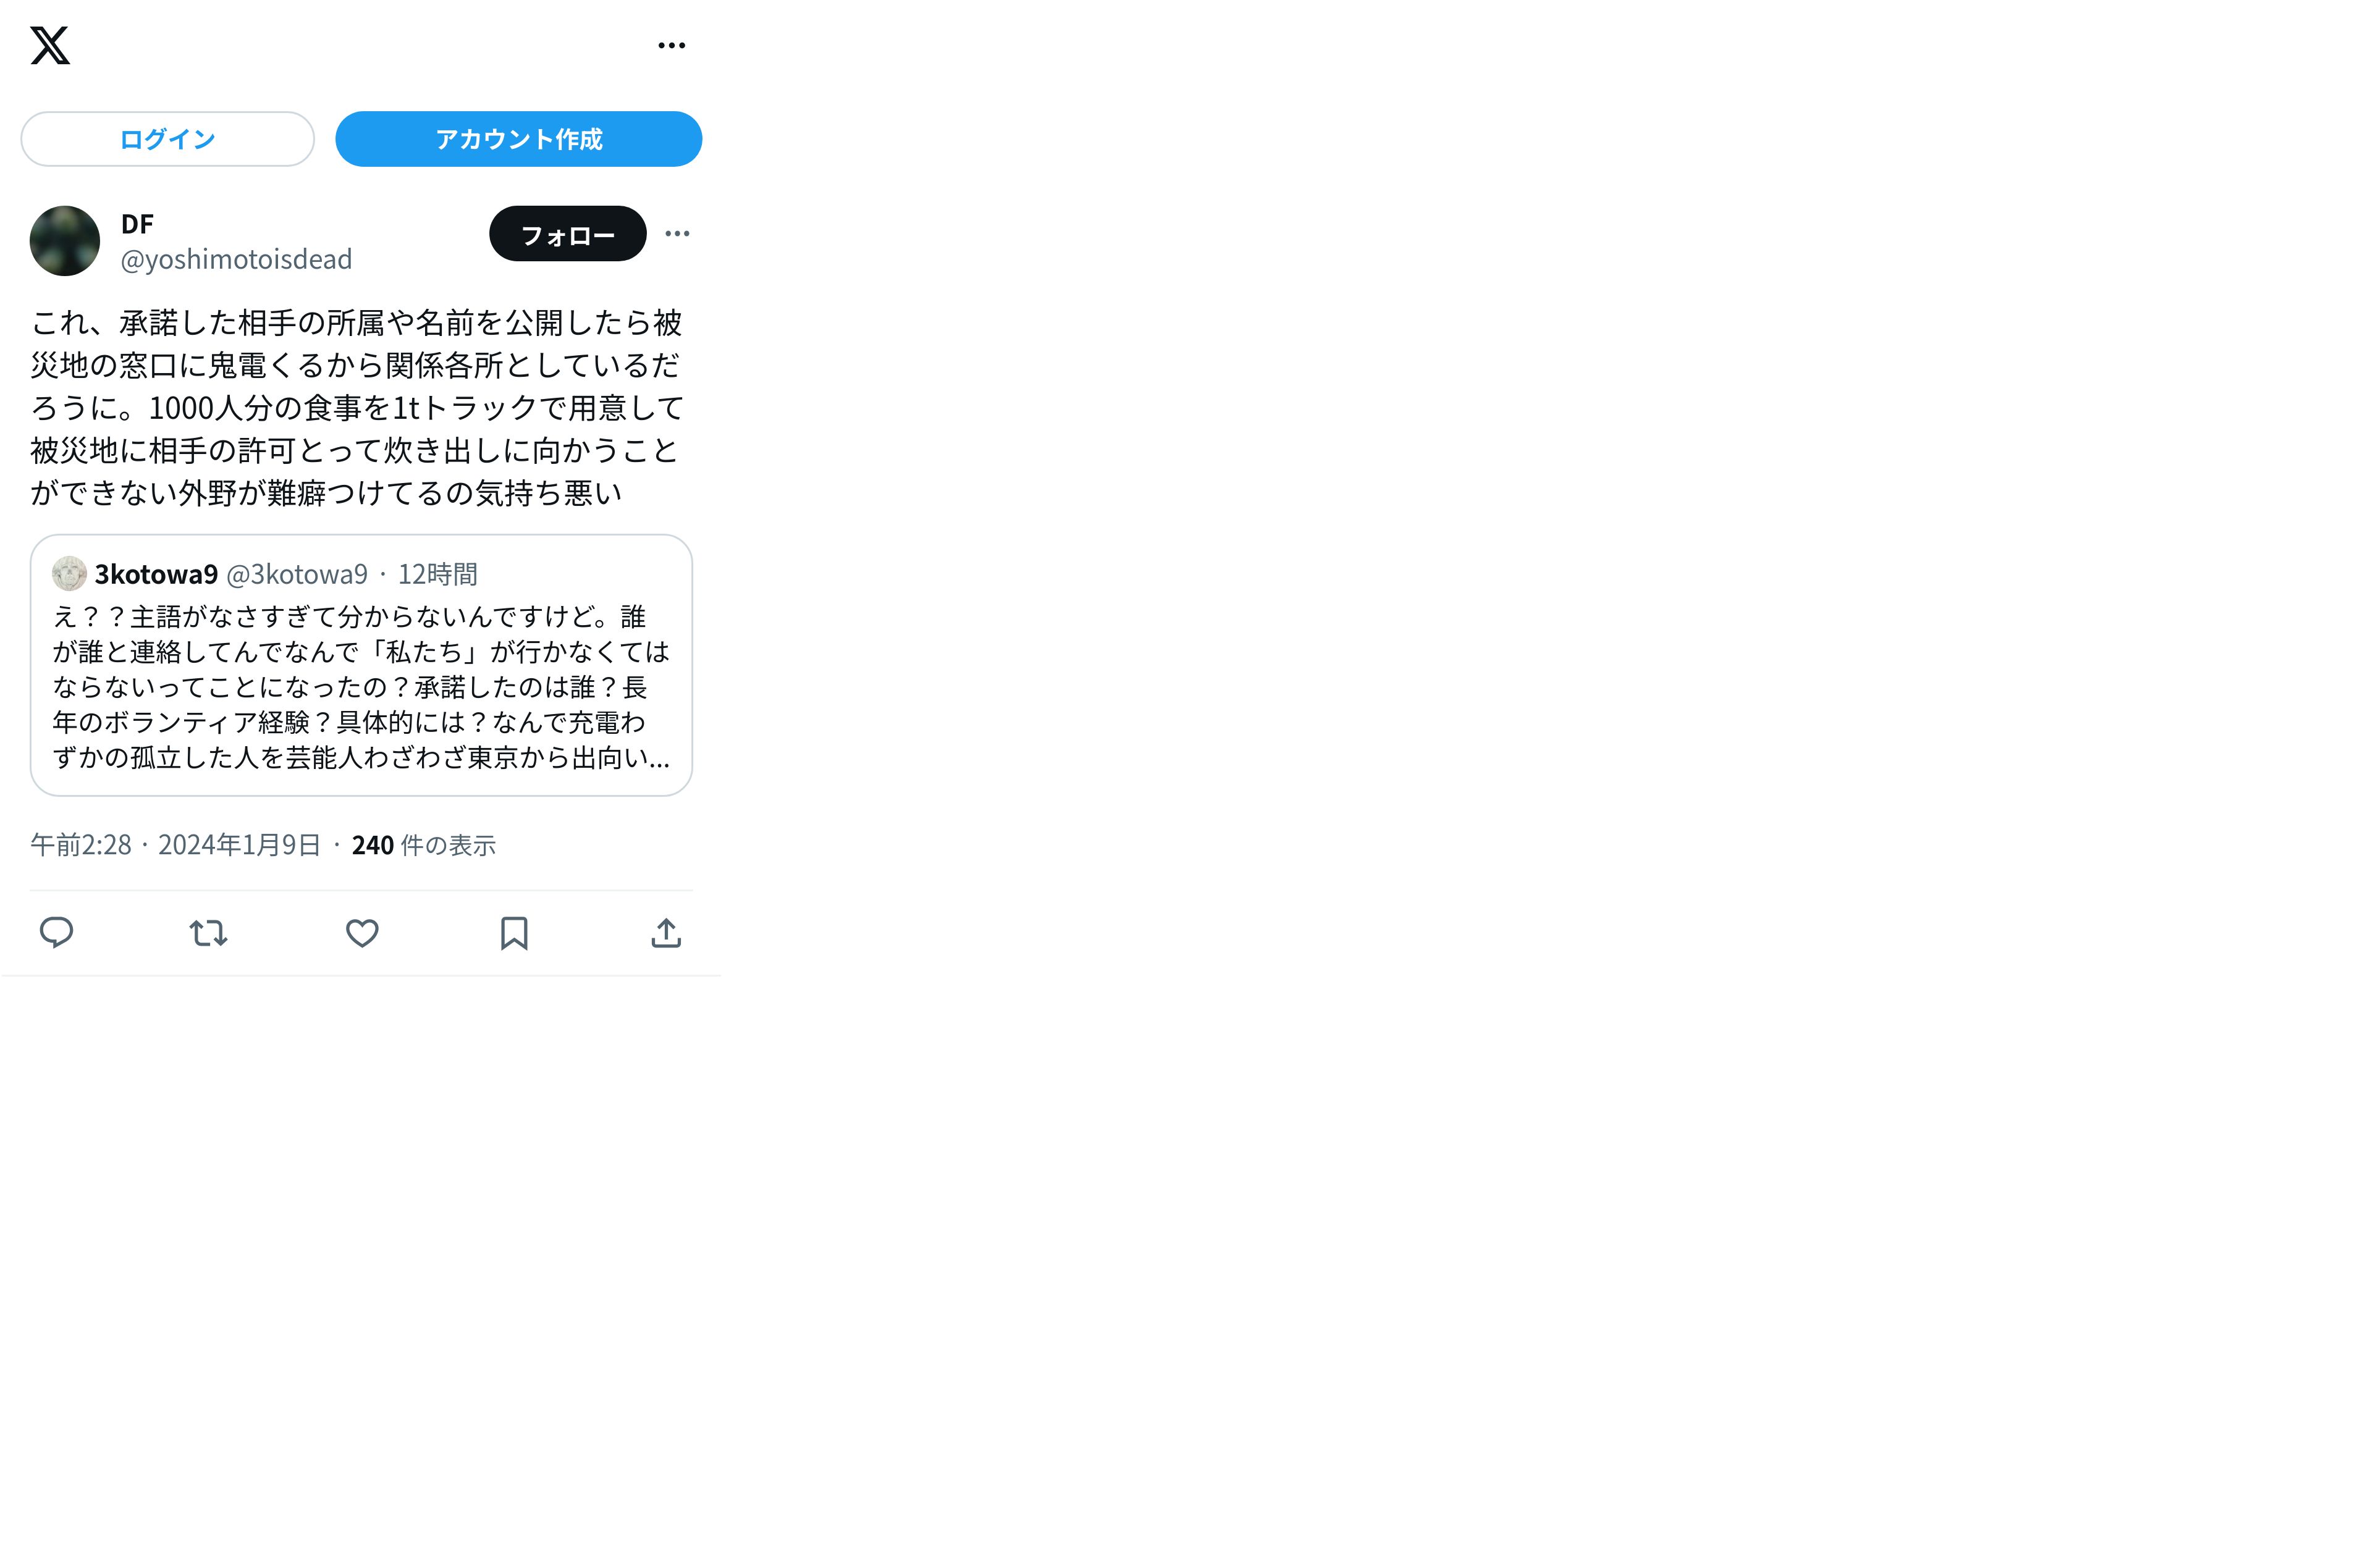Click the 3kotowa9 avatar in quote
Screen dimensions: 2380x1564
pos(69,573)
